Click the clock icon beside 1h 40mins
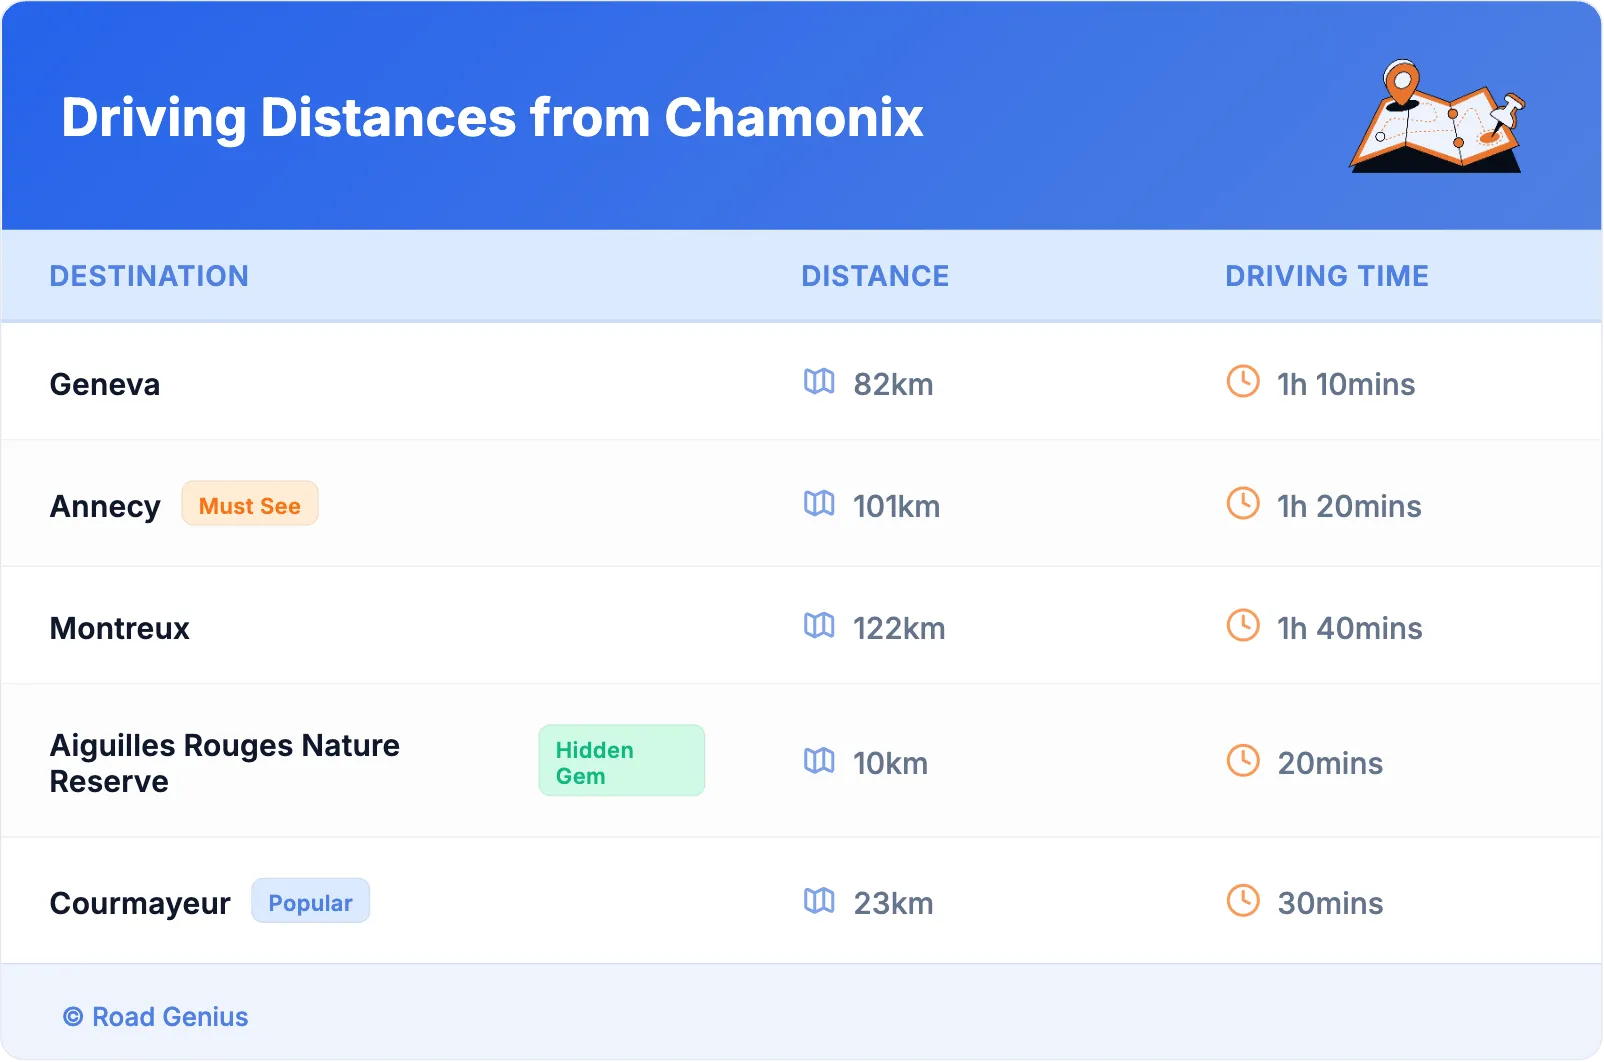The height and width of the screenshot is (1062, 1604). point(1243,625)
